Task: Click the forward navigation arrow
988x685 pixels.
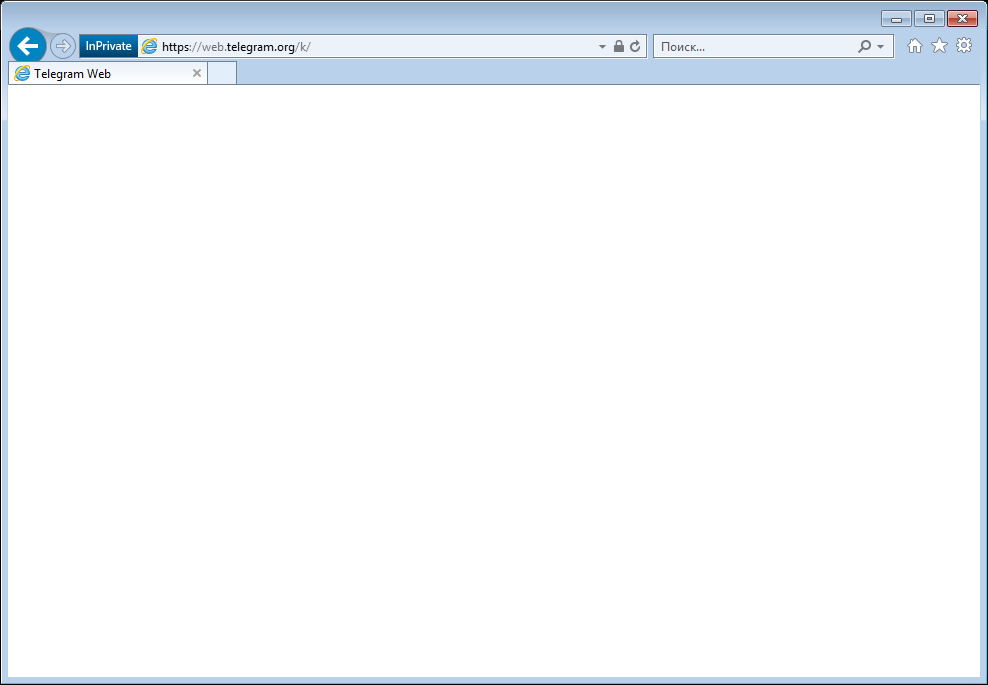Action: click(x=62, y=46)
